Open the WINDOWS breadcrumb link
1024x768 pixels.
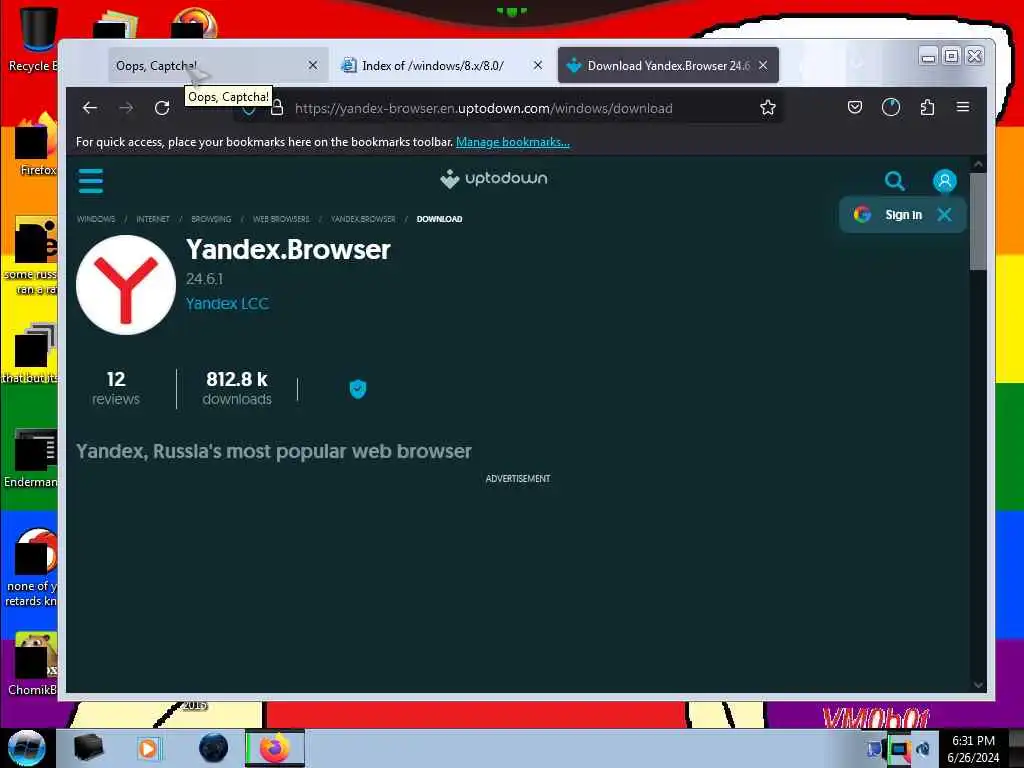click(x=96, y=219)
